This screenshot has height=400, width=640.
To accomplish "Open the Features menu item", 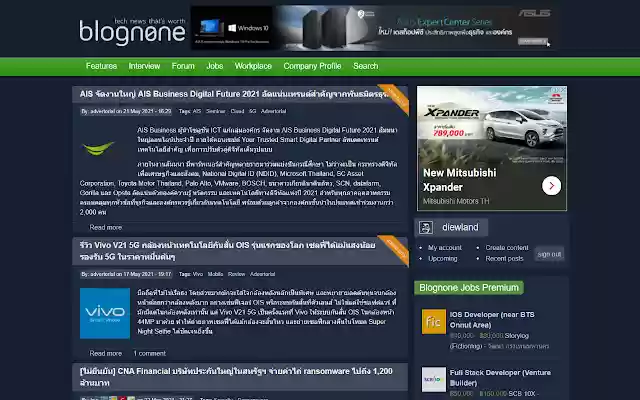I will (101, 66).
